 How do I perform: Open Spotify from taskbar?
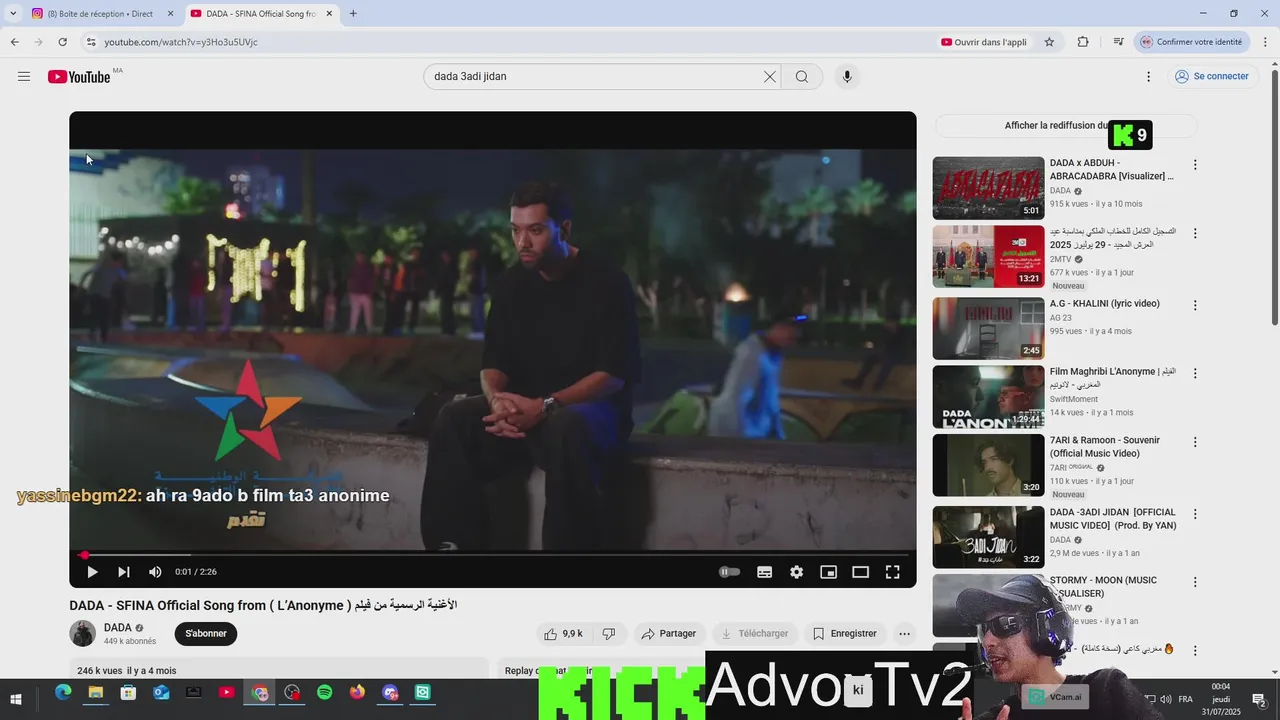[x=325, y=692]
